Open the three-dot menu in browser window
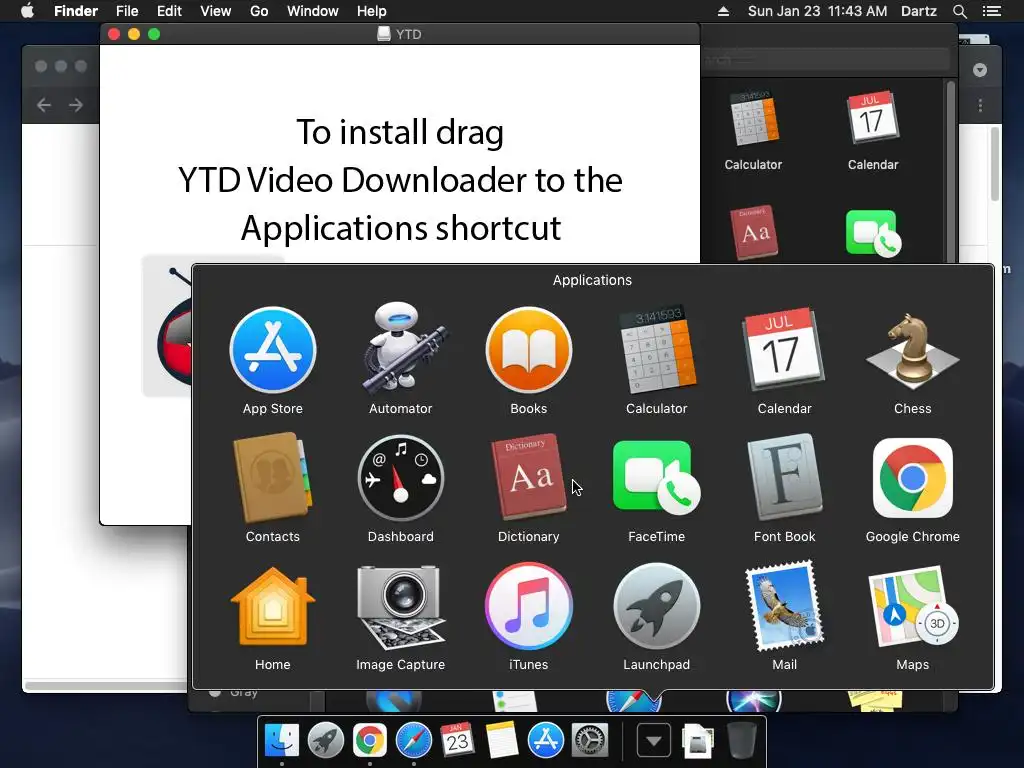This screenshot has width=1024, height=768. tap(980, 106)
